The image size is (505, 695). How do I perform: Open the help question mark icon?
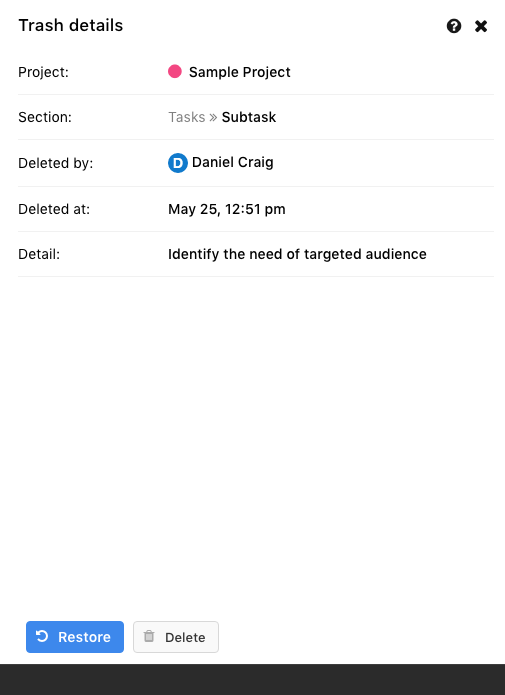click(454, 26)
